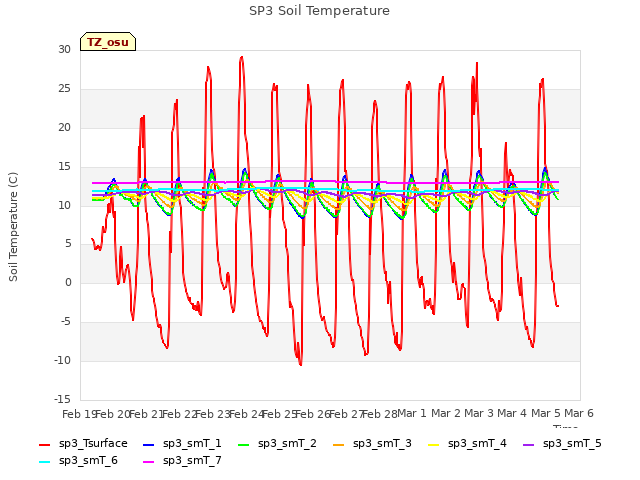Screen dimensions: 640x480
Task: Select the sp3_smT_4 legend label
Action: [x=477, y=444]
